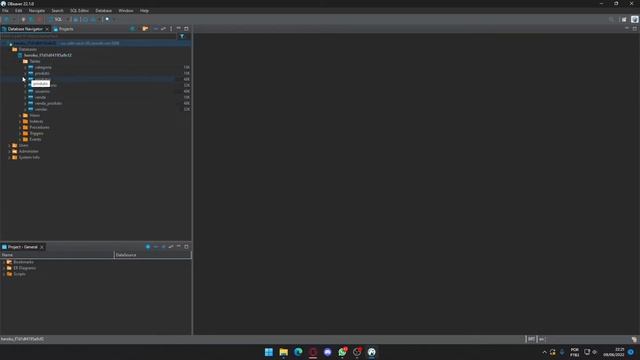Click the taskbar clock and date
The image size is (640, 360).
[x=614, y=352]
